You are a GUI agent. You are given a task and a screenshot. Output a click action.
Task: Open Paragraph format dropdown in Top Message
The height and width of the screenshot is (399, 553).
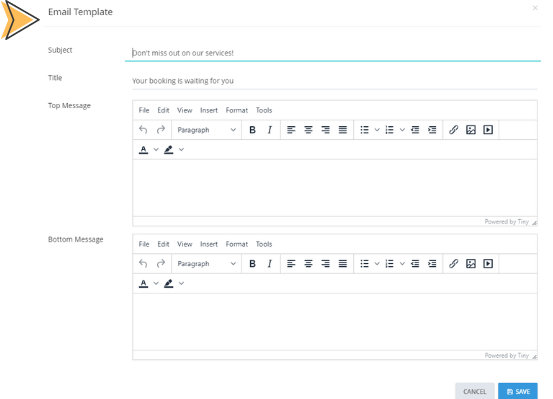[x=206, y=130]
